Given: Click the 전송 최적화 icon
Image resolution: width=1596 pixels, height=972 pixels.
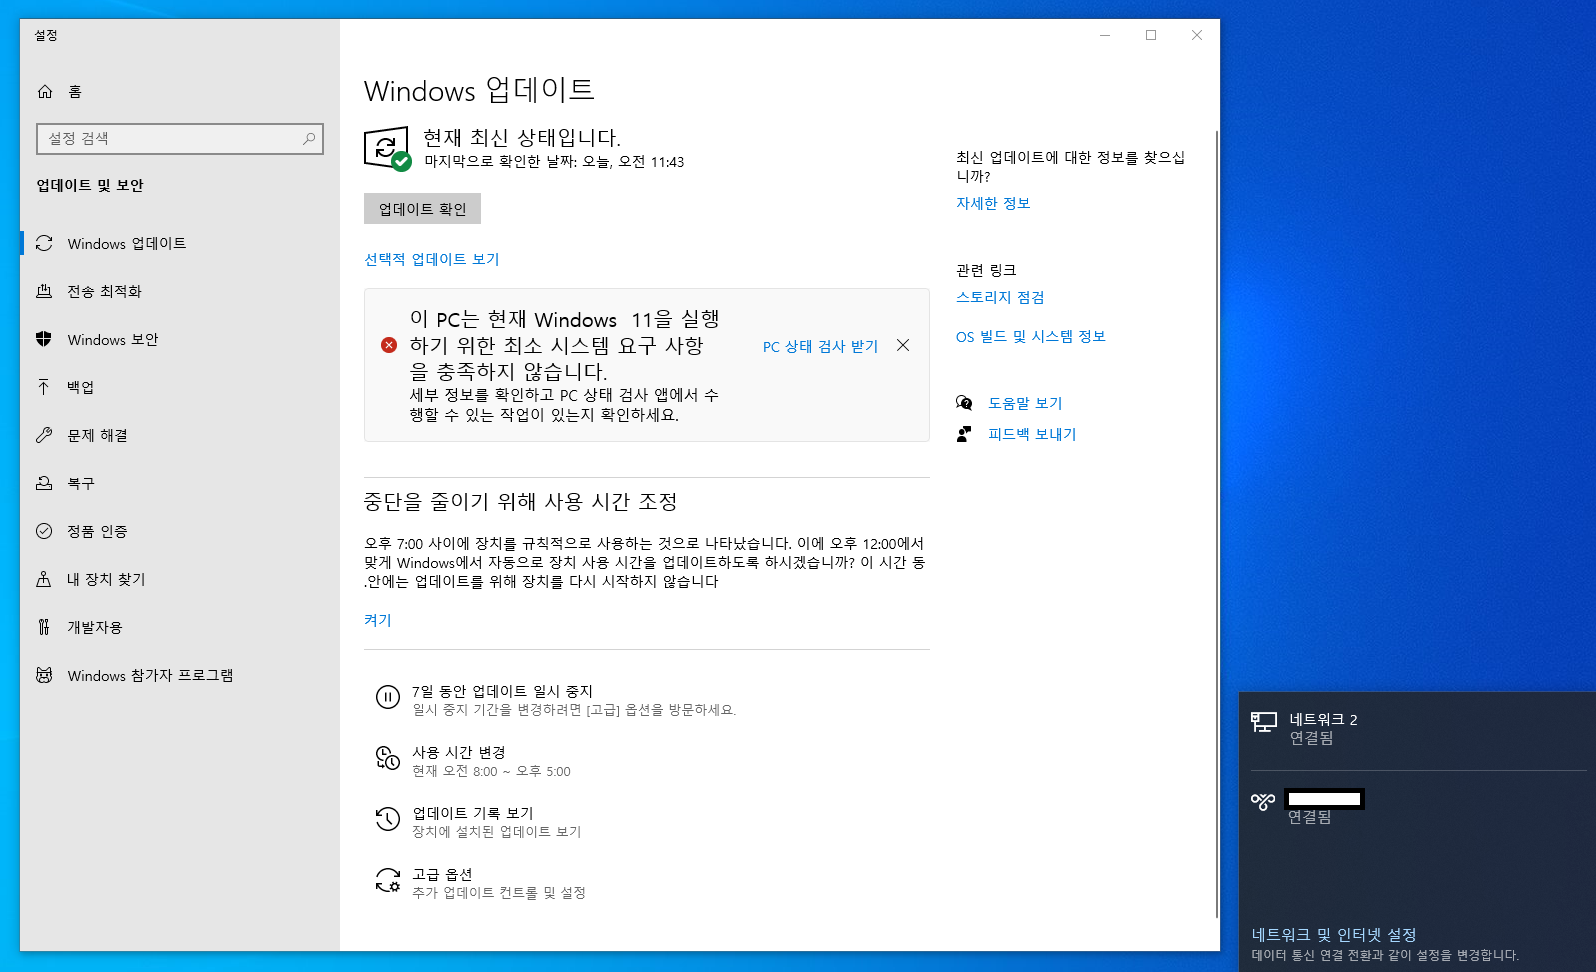Looking at the screenshot, I should (44, 291).
